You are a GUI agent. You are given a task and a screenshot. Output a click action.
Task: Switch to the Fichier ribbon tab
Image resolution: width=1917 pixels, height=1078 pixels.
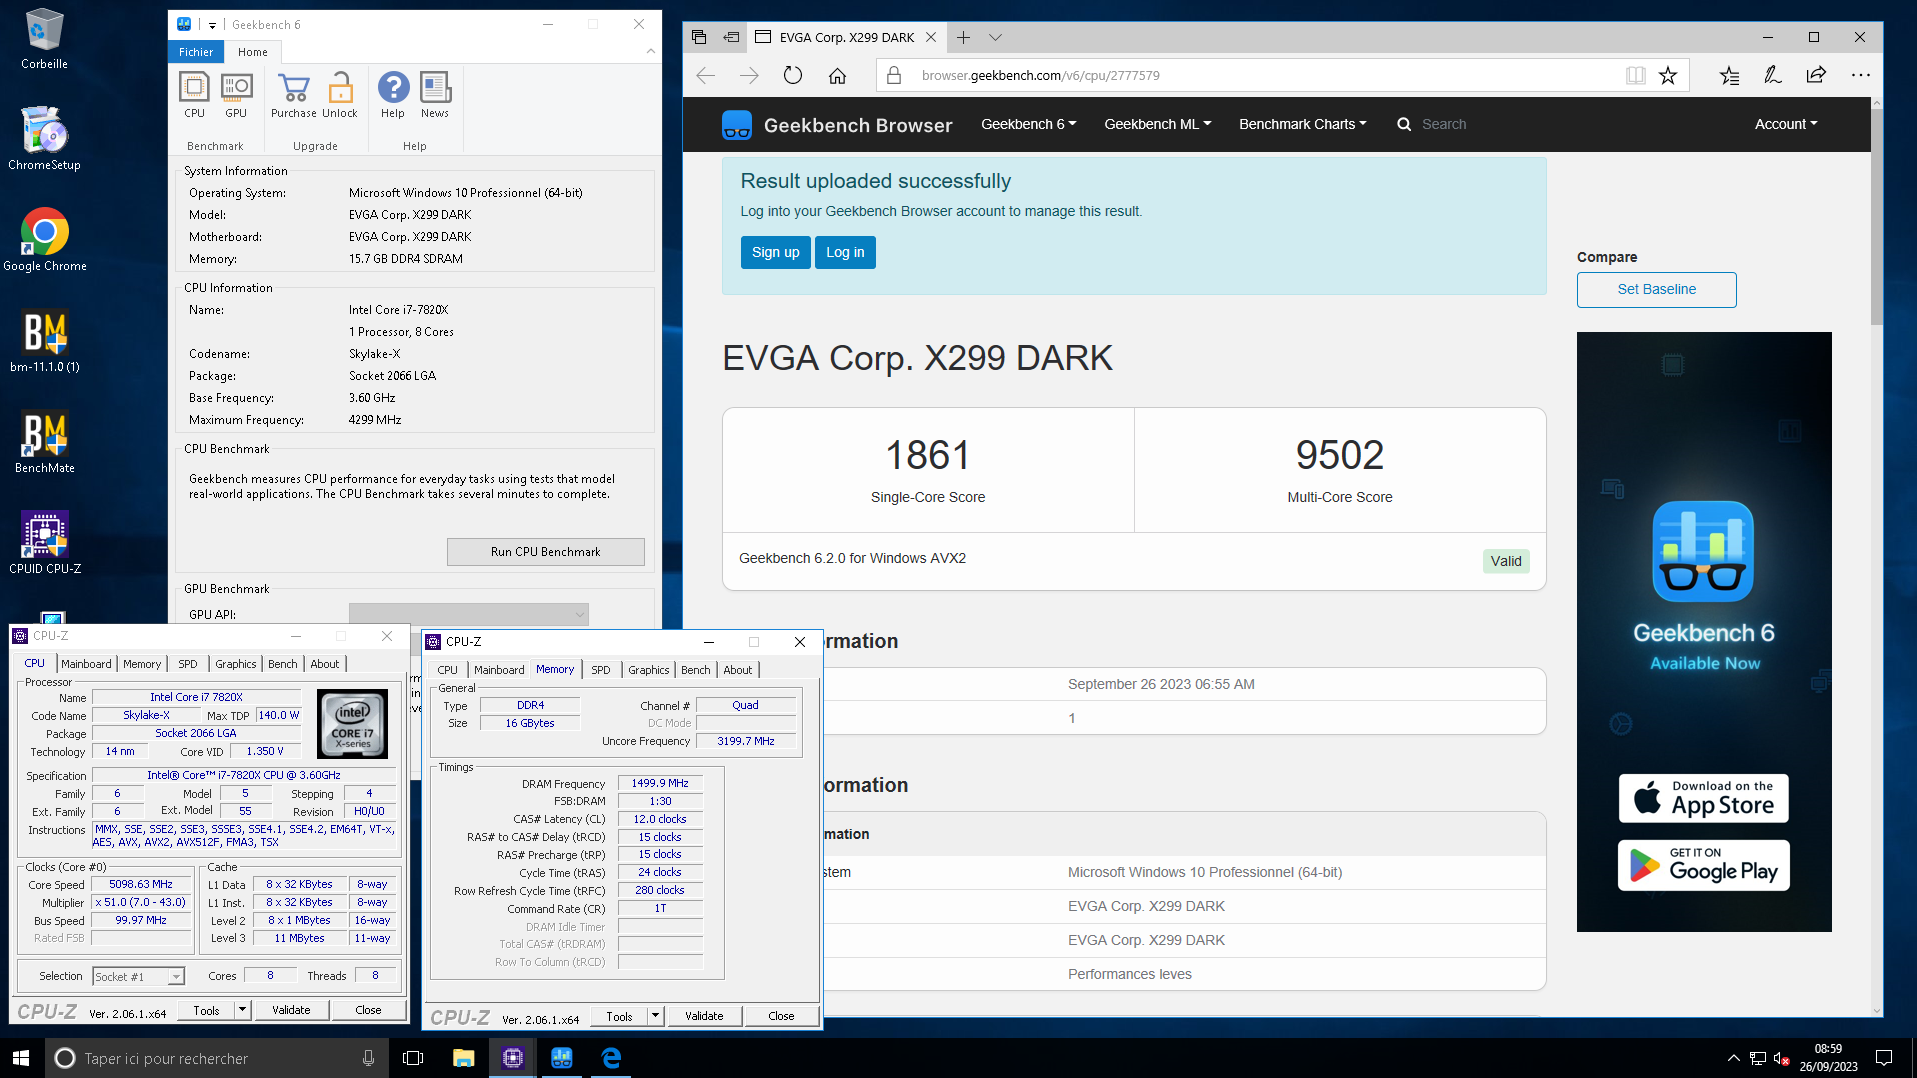(x=196, y=52)
